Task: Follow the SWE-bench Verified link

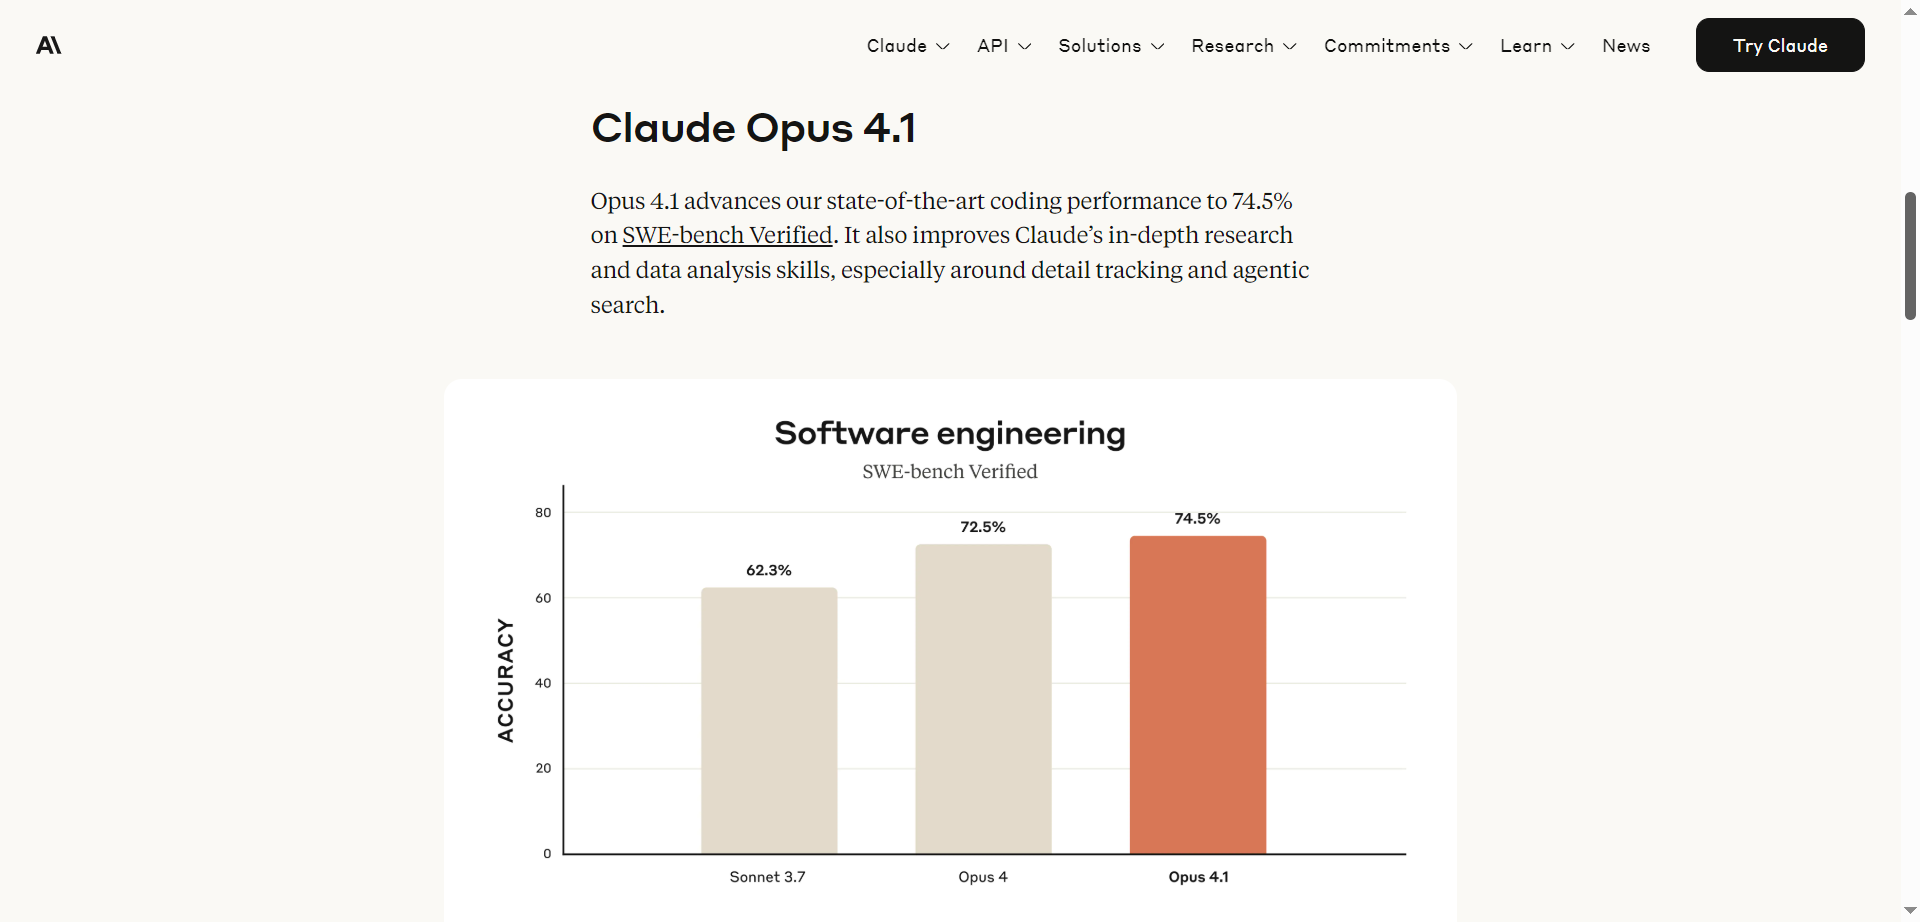Action: tap(727, 235)
